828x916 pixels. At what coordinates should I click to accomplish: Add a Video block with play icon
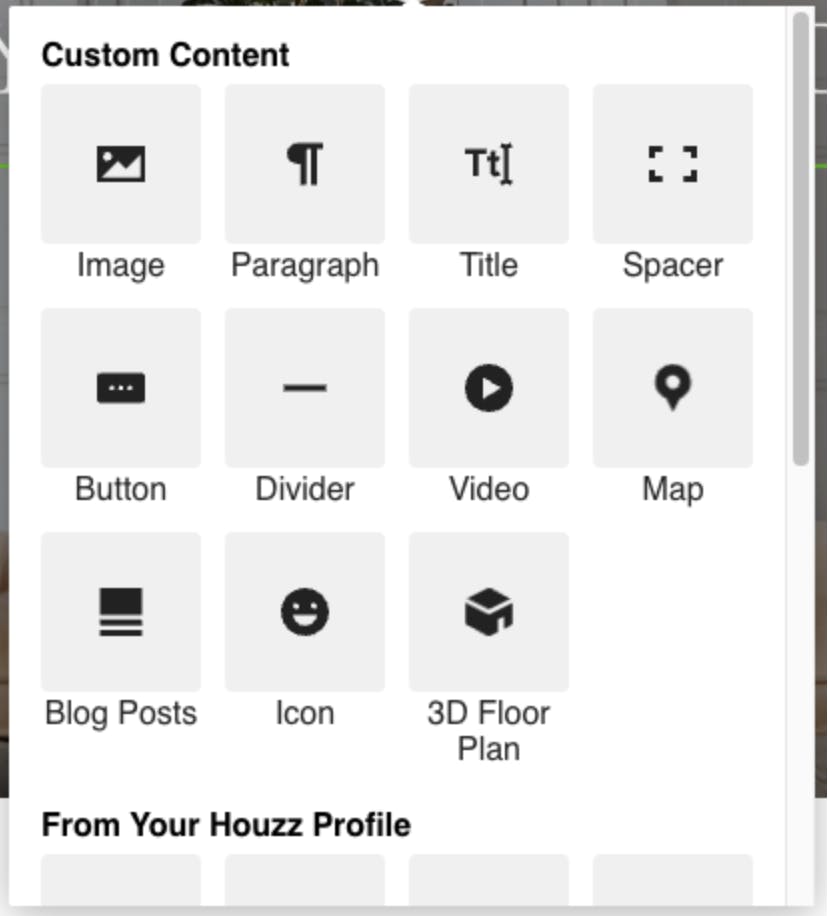coord(489,388)
